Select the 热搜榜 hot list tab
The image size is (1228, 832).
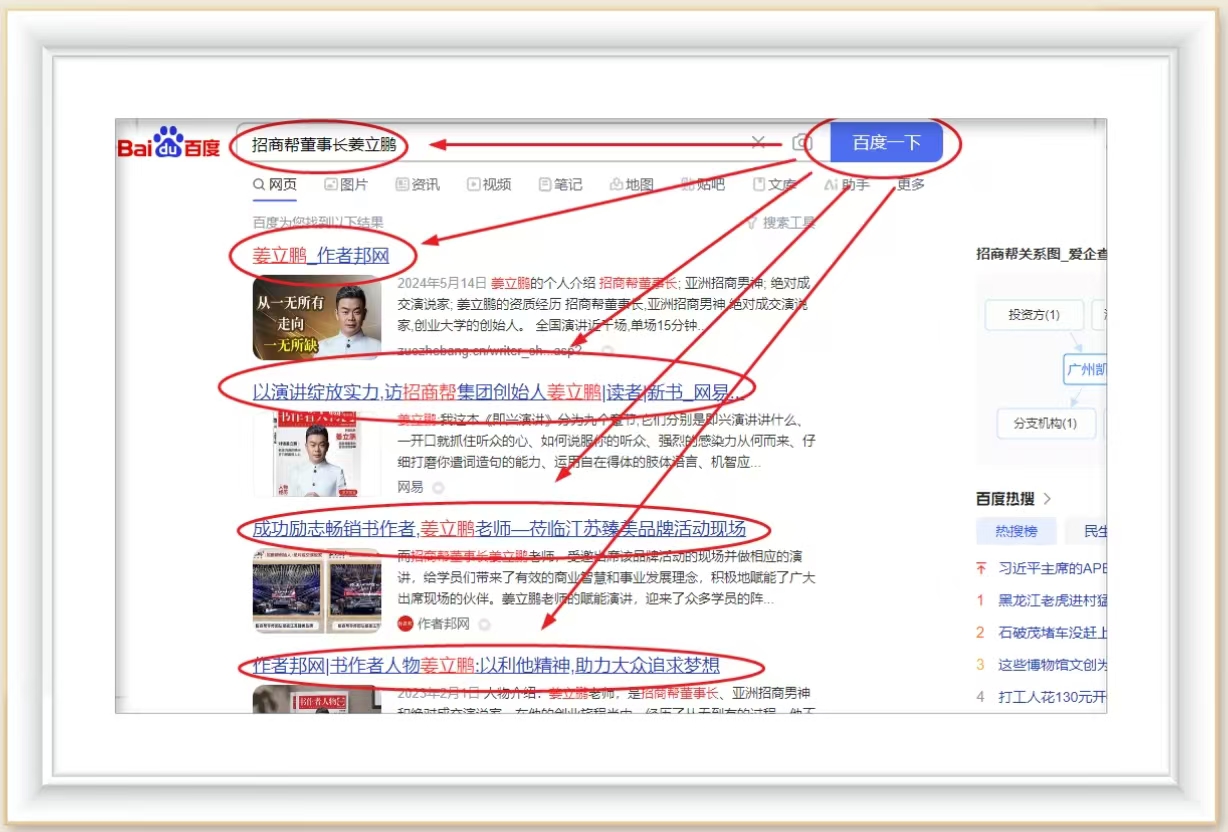(x=1015, y=531)
